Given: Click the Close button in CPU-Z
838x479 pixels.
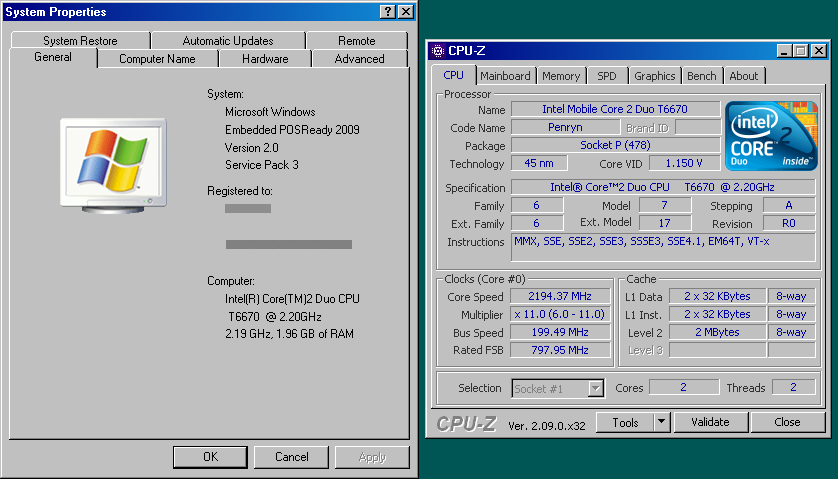Looking at the screenshot, I should [787, 422].
